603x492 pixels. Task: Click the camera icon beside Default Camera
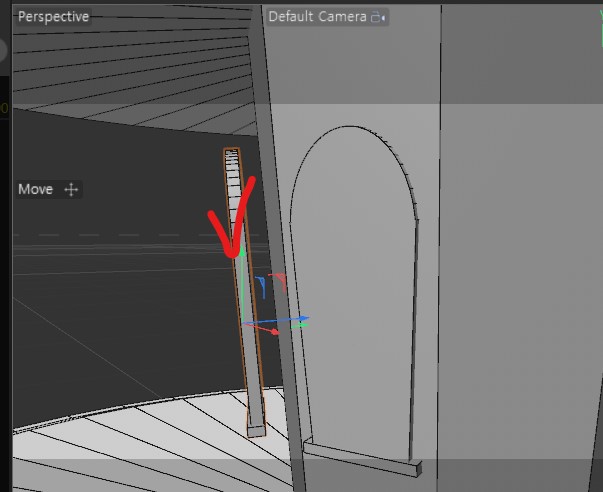point(378,17)
